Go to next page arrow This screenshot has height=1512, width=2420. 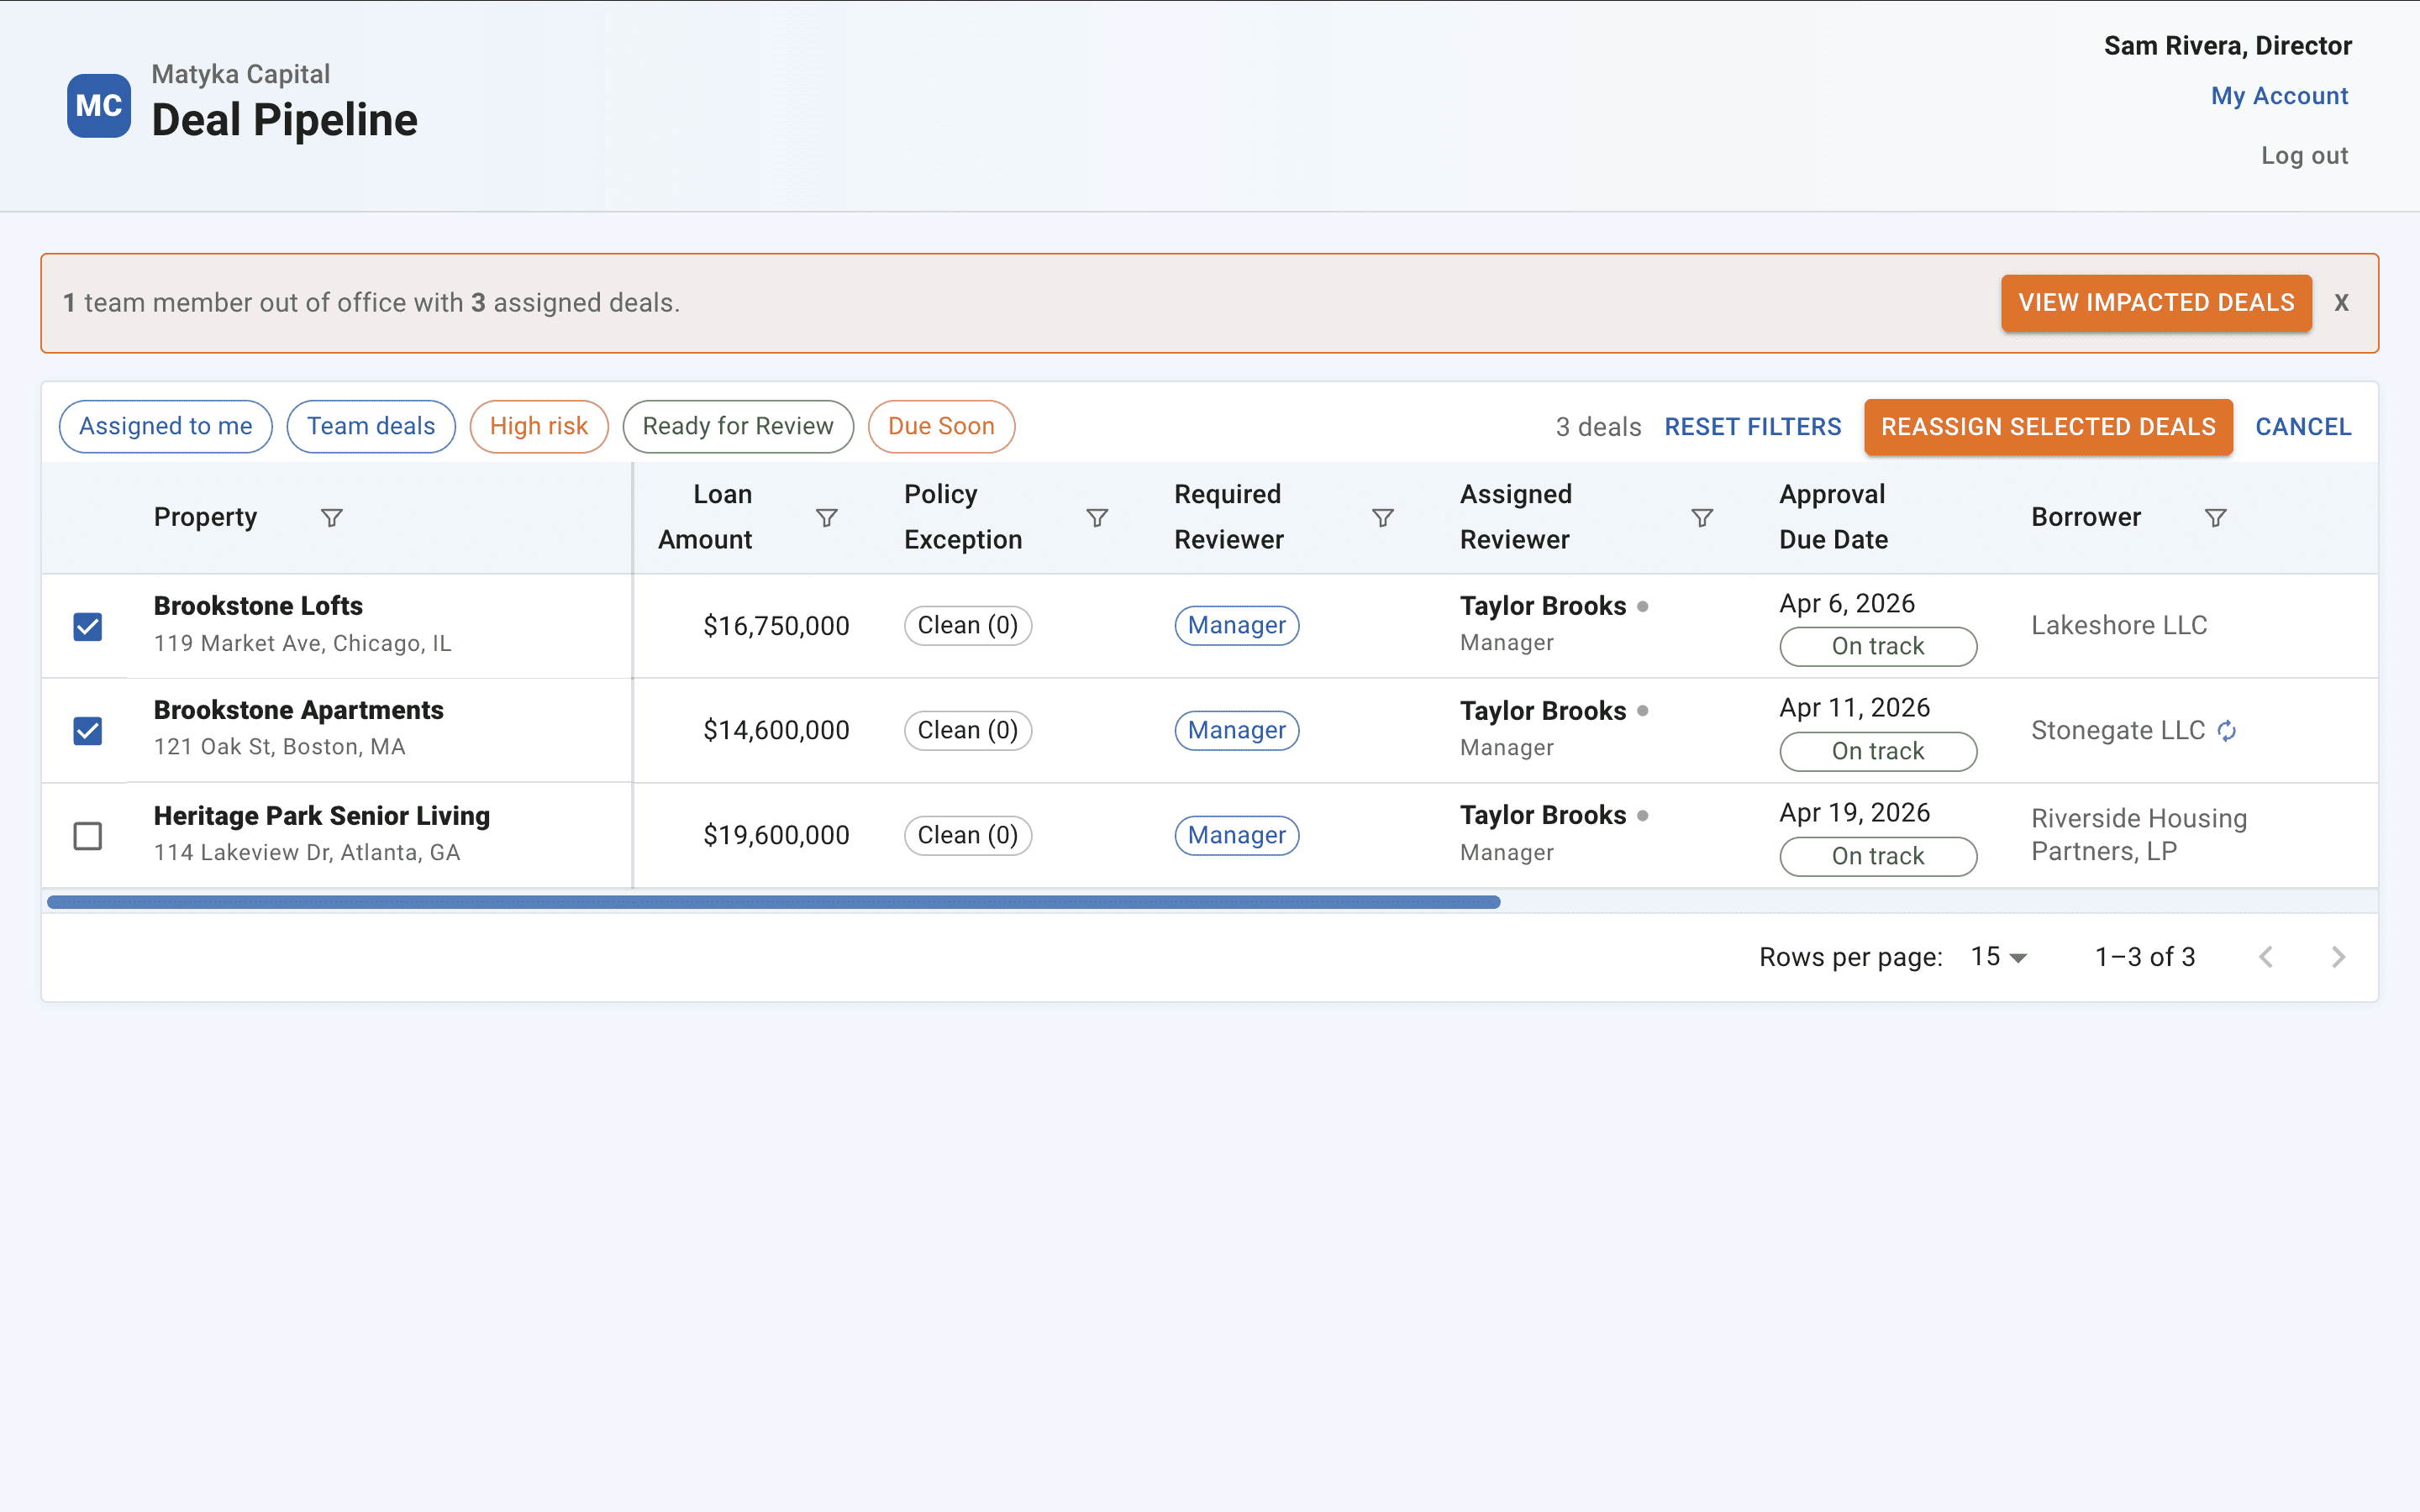tap(2337, 957)
